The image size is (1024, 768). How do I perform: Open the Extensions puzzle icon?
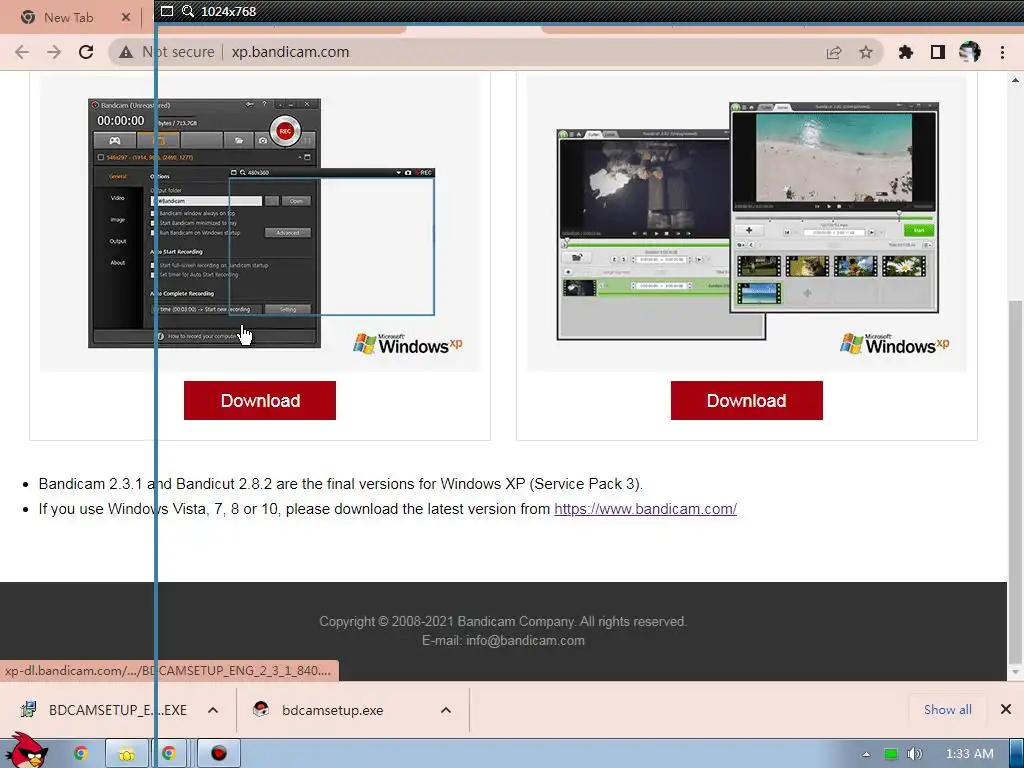point(906,52)
